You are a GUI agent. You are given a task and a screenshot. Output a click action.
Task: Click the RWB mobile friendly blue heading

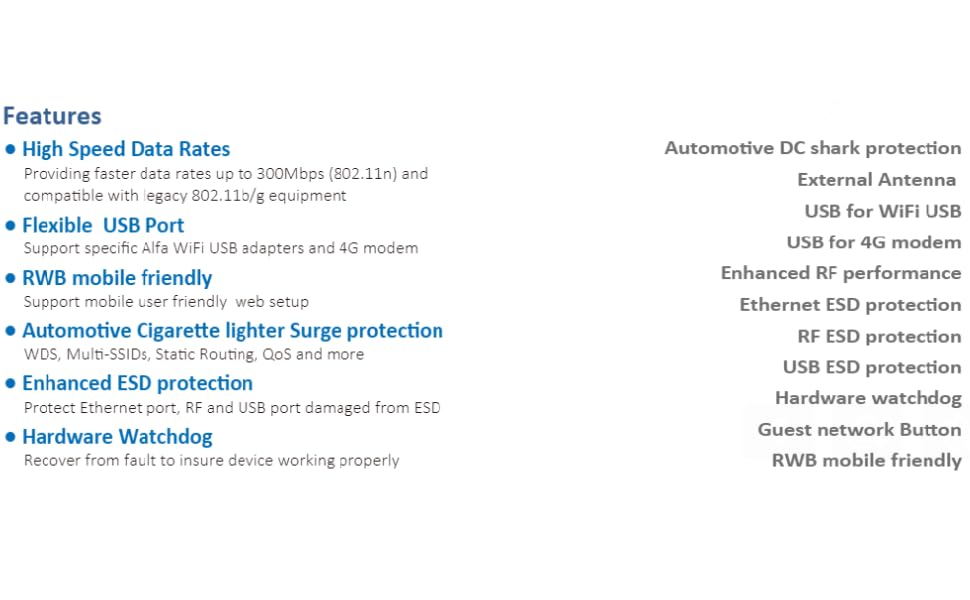(117, 278)
